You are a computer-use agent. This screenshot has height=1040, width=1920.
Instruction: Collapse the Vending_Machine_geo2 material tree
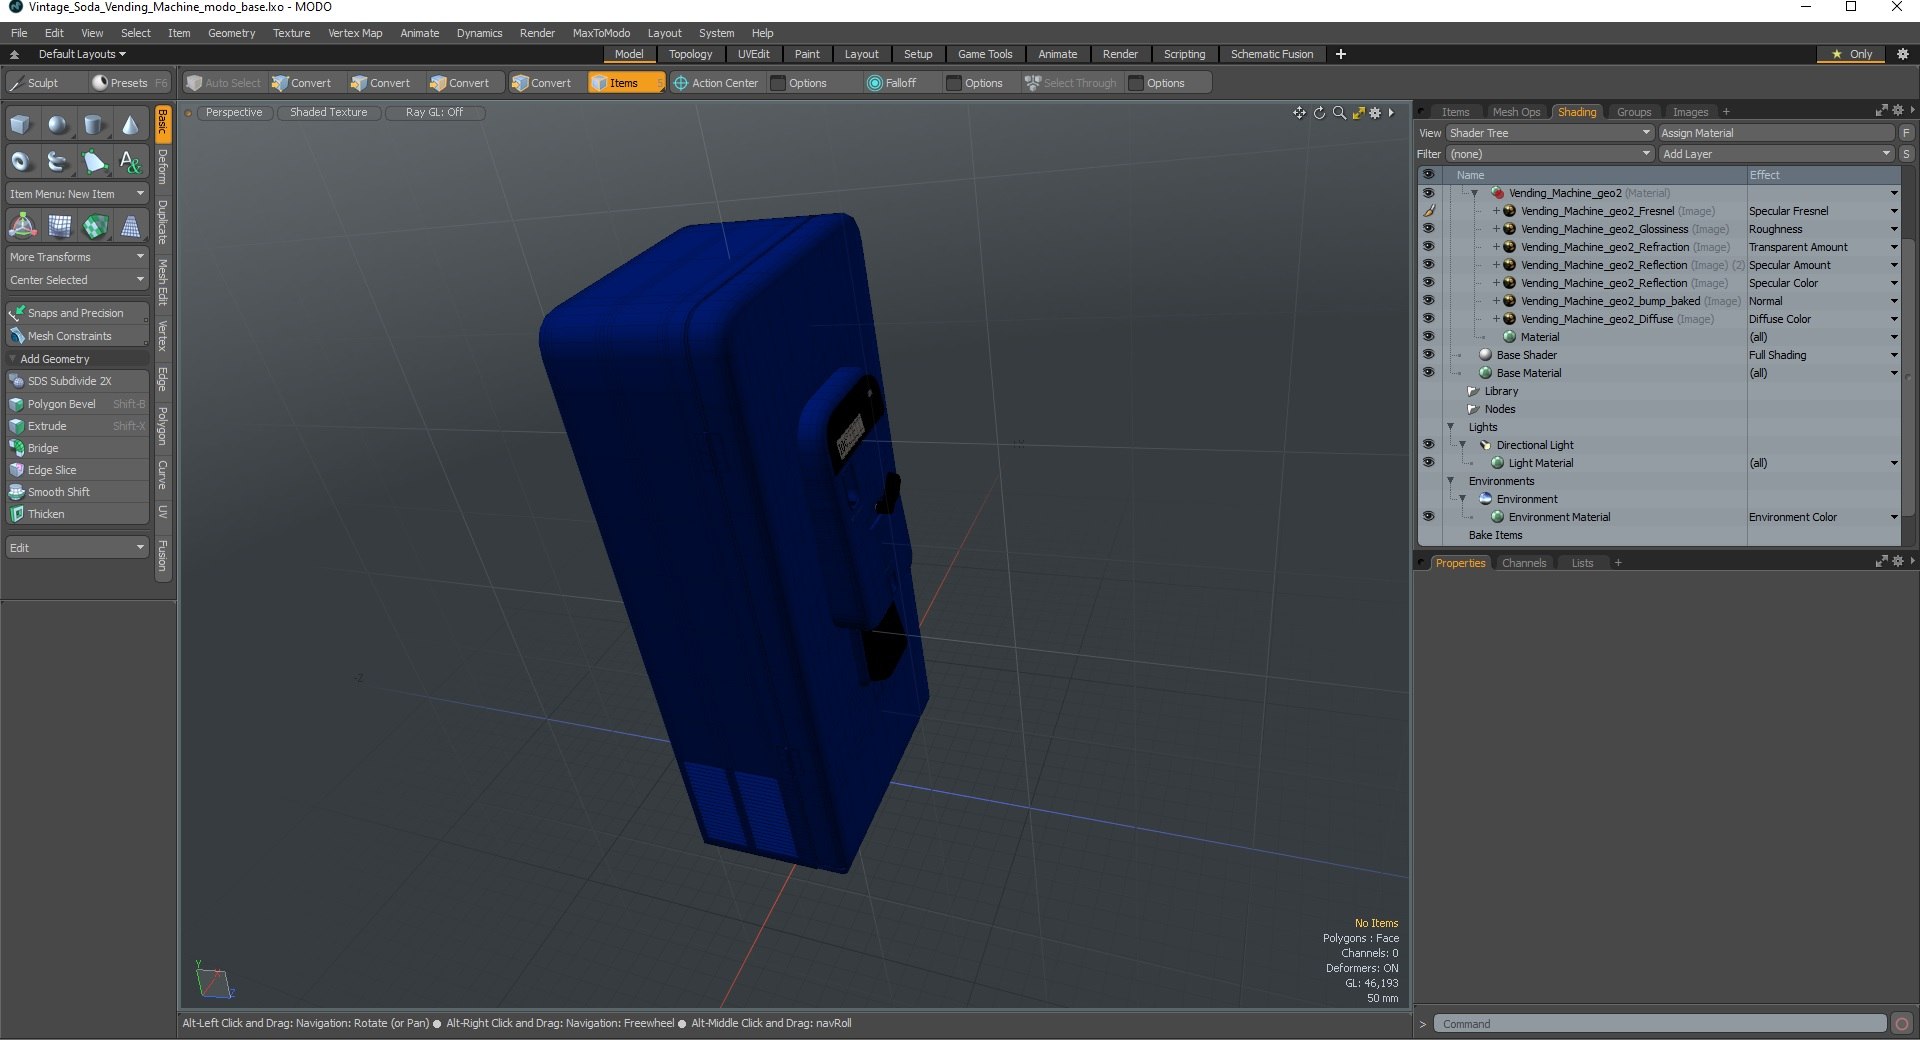(x=1474, y=193)
